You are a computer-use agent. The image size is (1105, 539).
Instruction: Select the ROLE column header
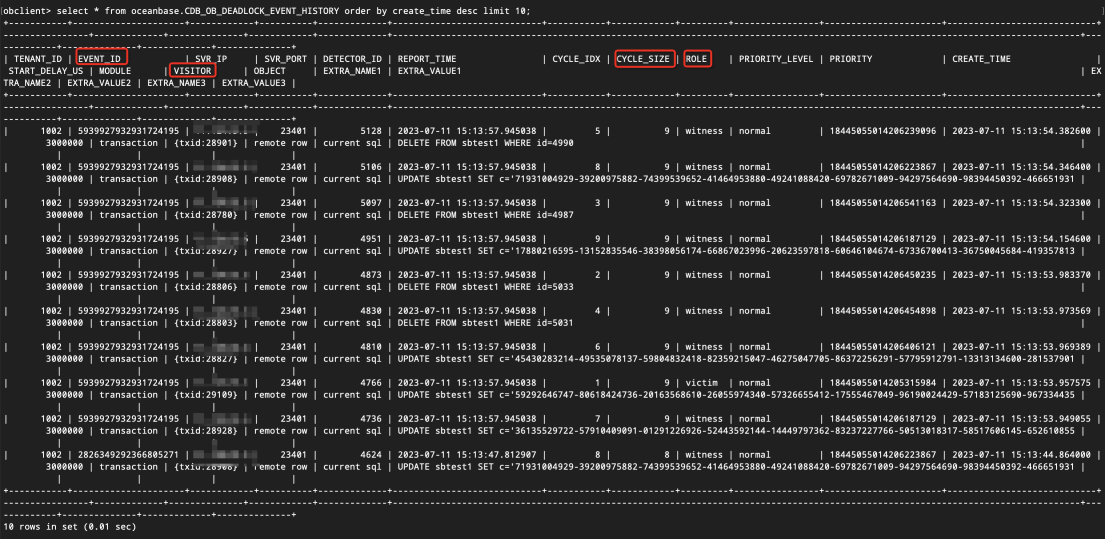pos(698,59)
